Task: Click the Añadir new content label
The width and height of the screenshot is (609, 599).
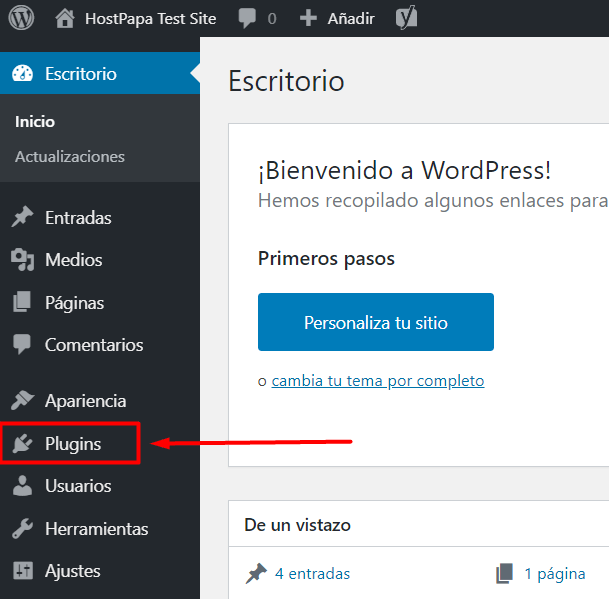Action: pyautogui.click(x=351, y=18)
